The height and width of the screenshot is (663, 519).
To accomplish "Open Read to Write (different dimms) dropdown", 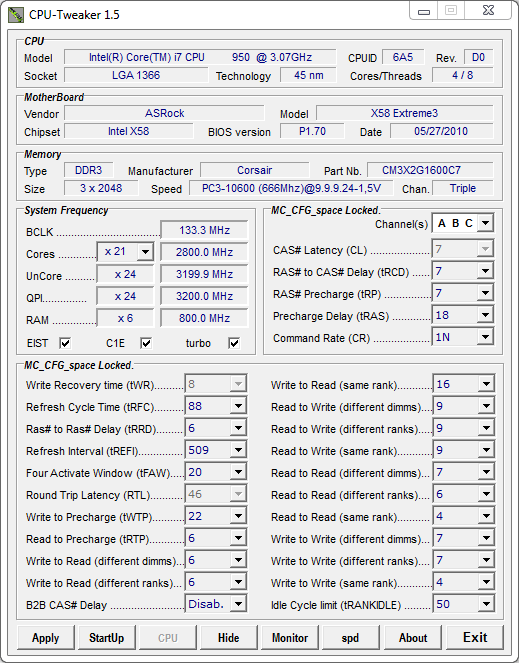I will click(x=486, y=406).
